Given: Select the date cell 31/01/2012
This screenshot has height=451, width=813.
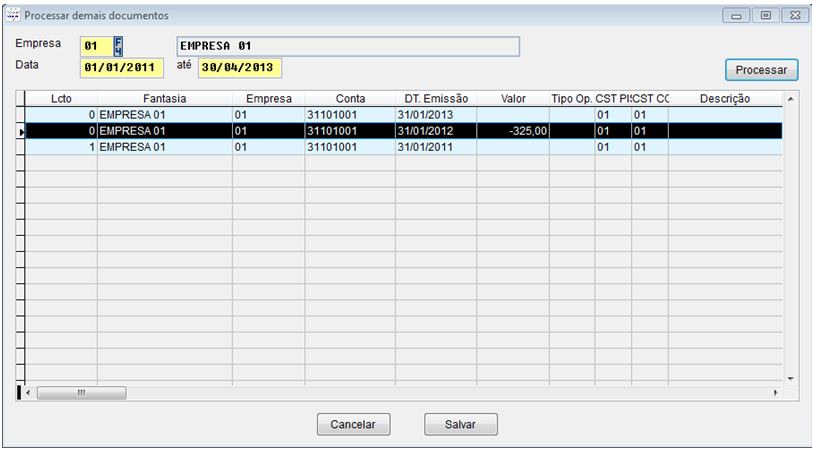Looking at the screenshot, I should pos(436,131).
